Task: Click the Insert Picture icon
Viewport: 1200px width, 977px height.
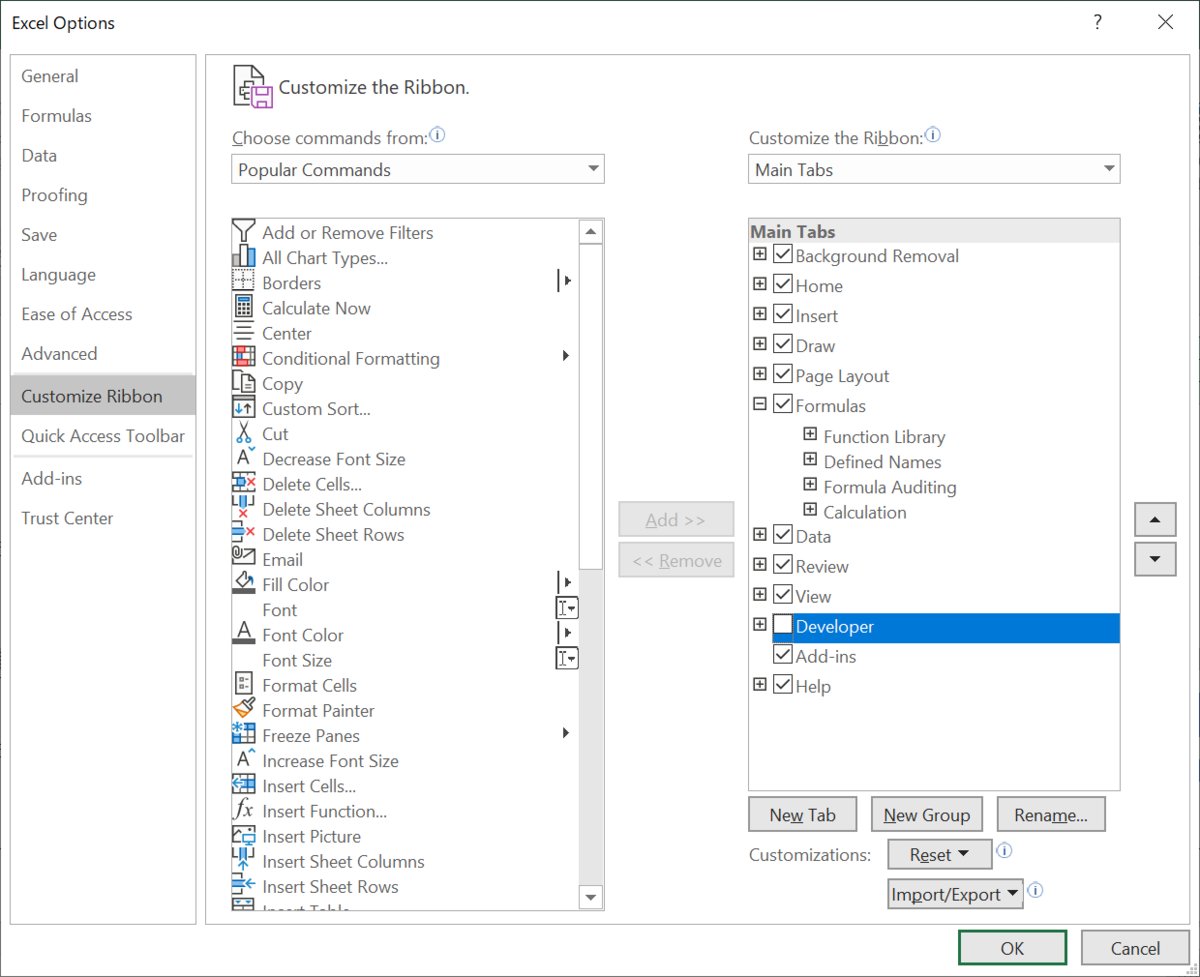Action: [244, 836]
